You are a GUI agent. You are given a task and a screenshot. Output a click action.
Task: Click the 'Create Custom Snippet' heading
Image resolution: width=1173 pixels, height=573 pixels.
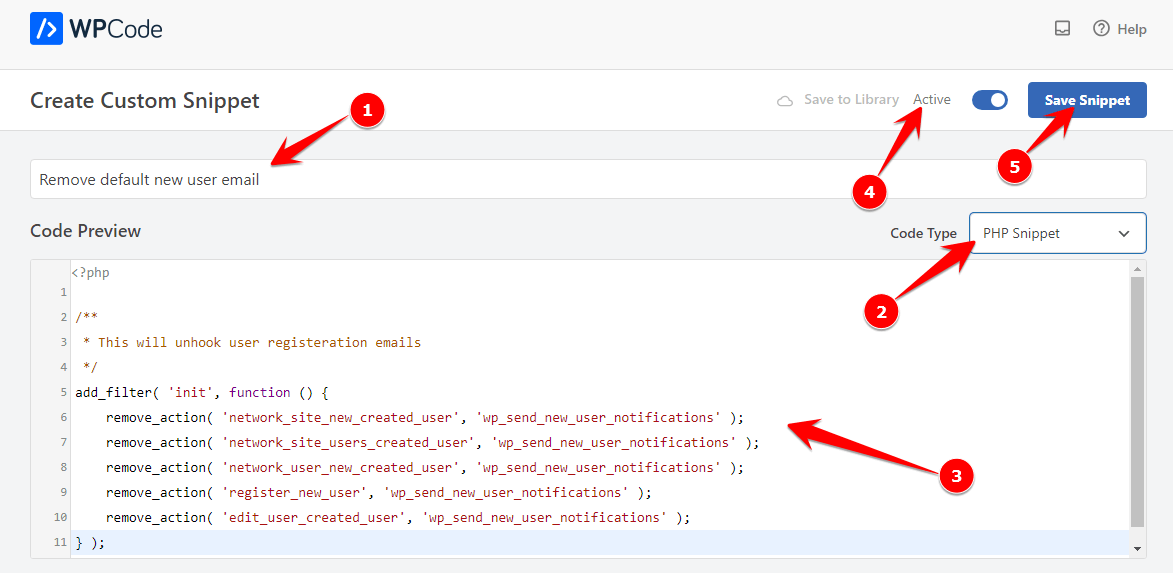[x=144, y=100]
